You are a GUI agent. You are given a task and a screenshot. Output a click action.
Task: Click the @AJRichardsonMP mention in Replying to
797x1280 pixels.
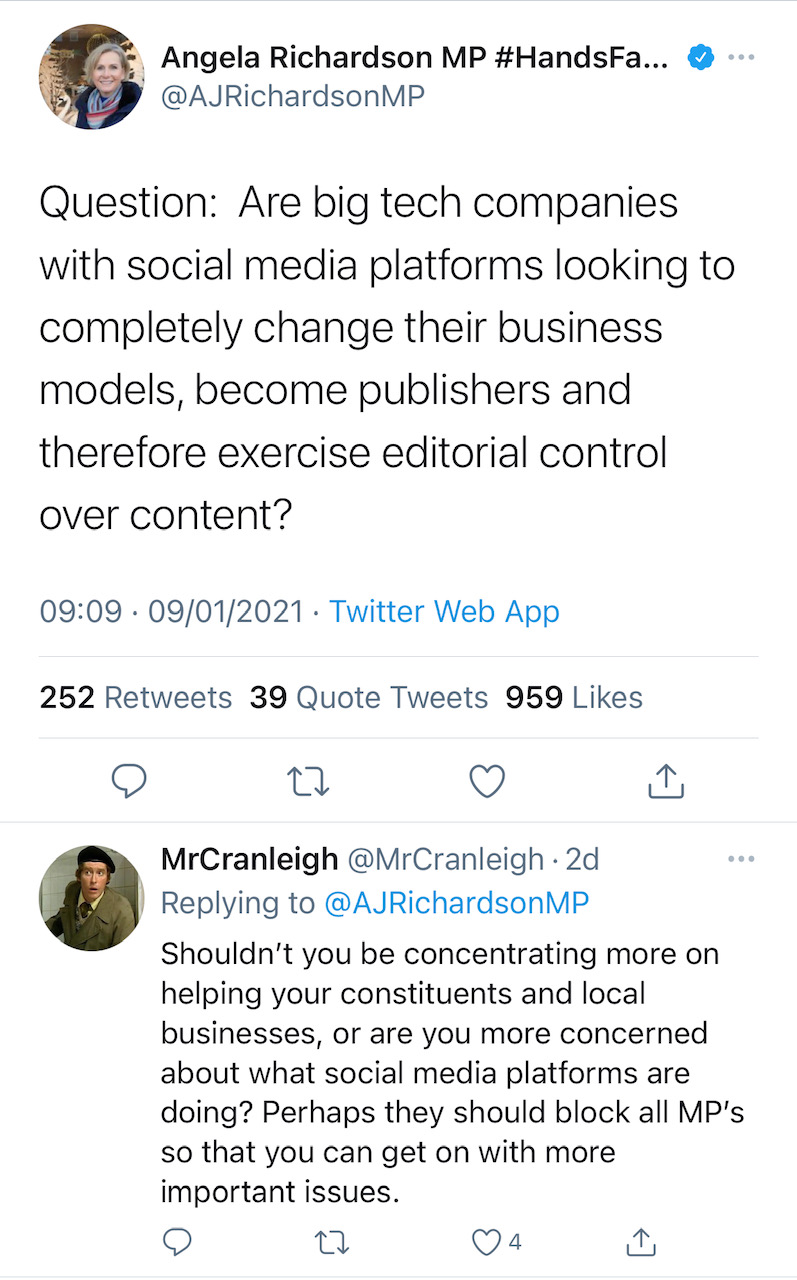tap(457, 903)
